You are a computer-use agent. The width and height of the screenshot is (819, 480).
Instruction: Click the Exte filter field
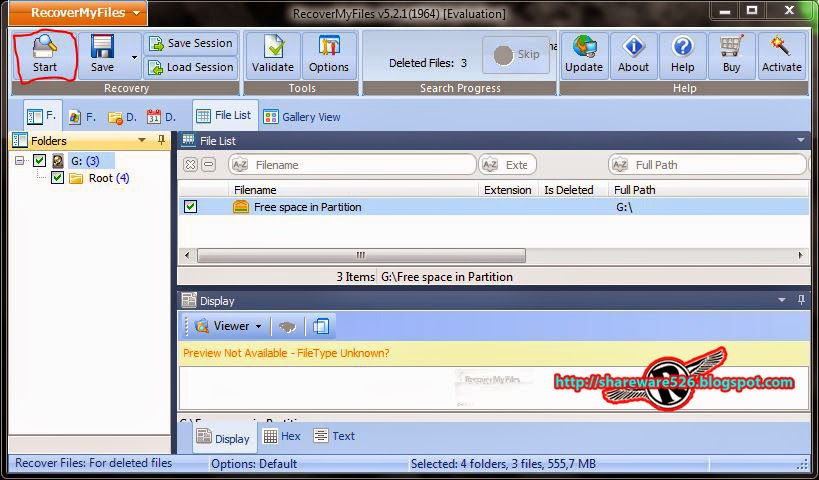507,165
